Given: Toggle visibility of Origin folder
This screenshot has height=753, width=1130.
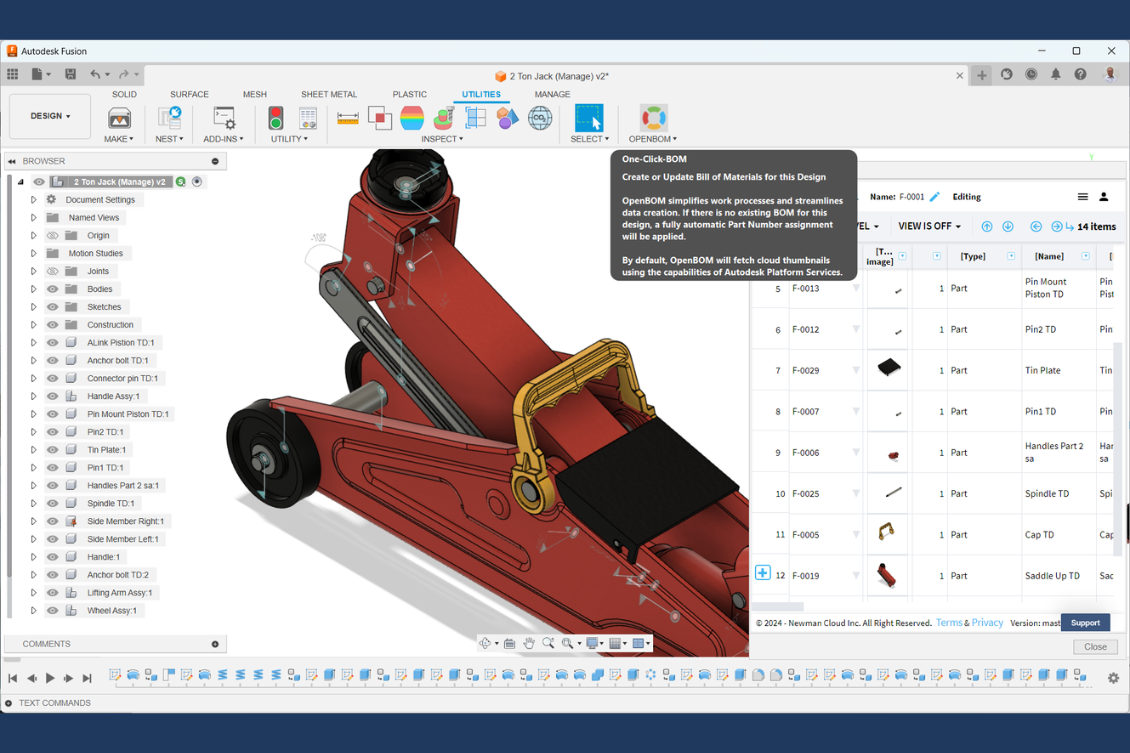Looking at the screenshot, I should 53,236.
